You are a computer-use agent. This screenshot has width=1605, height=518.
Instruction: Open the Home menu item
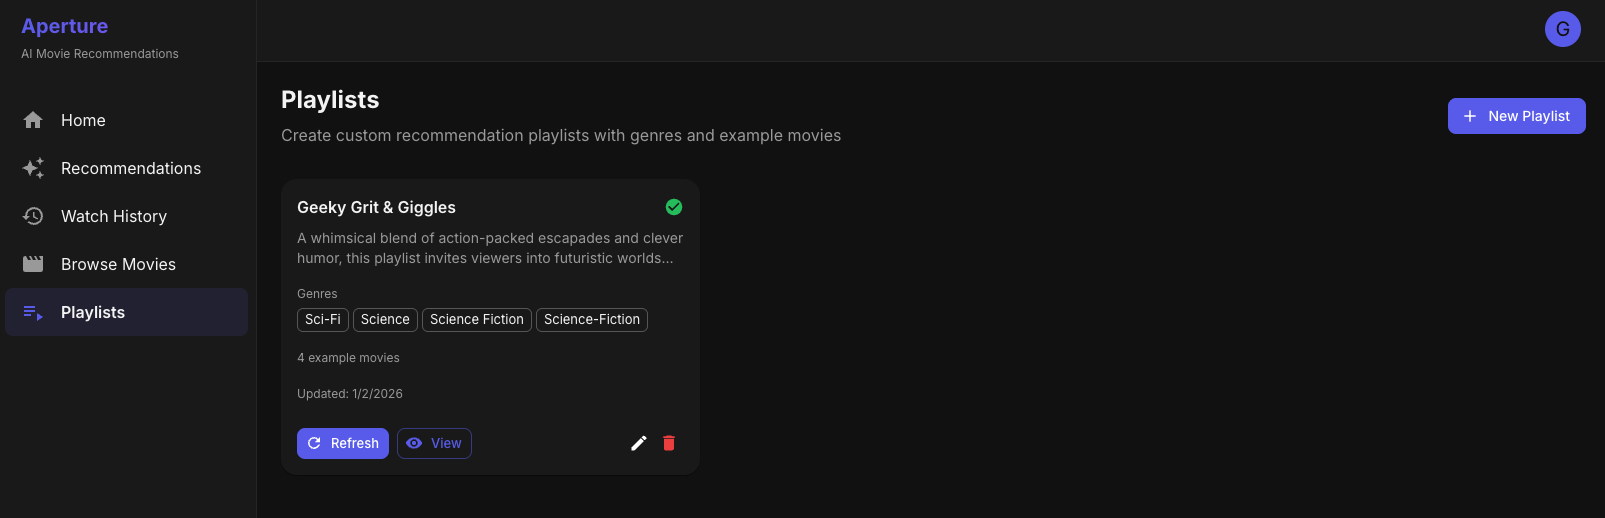tap(83, 120)
